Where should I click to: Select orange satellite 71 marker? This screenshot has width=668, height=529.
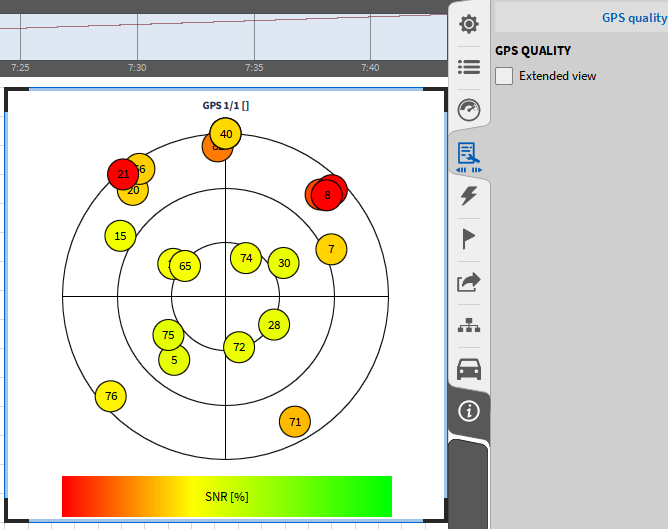[294, 422]
